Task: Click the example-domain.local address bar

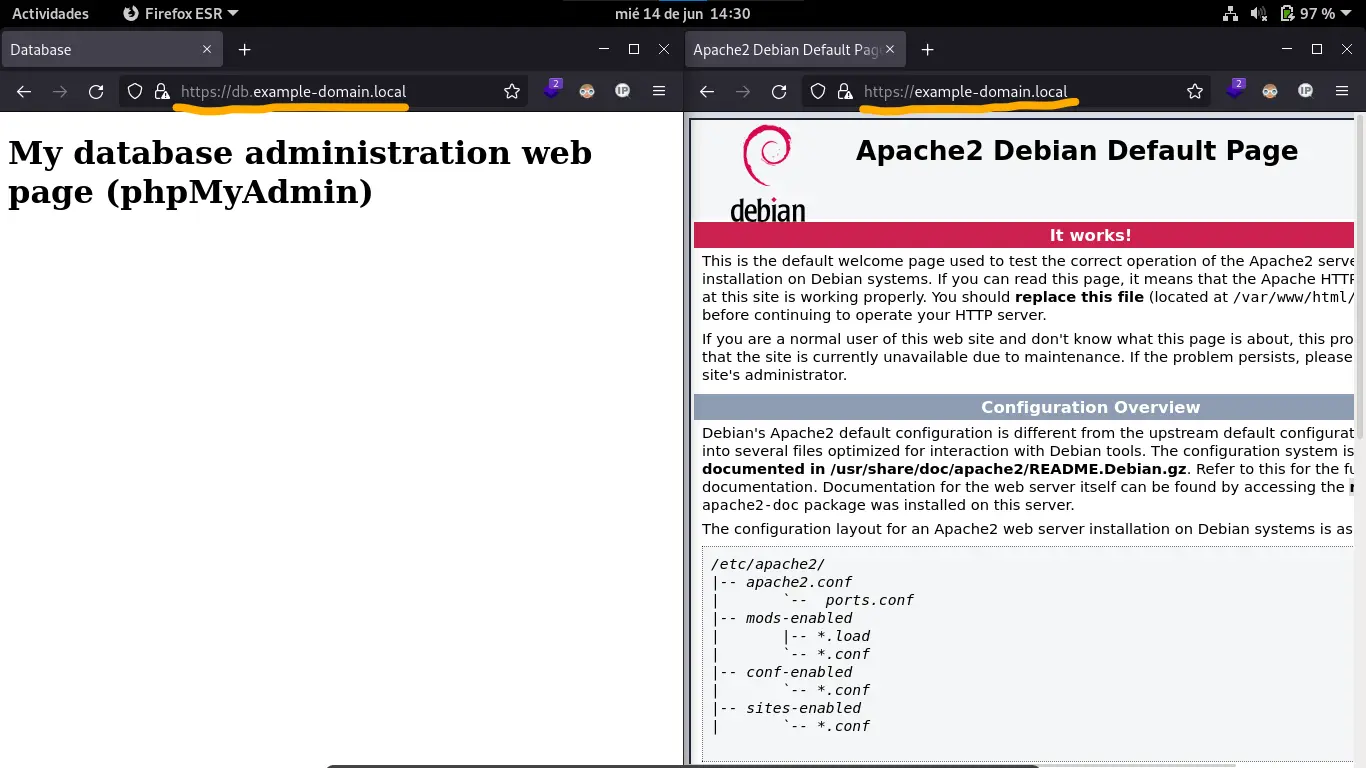Action: pyautogui.click(x=1006, y=91)
